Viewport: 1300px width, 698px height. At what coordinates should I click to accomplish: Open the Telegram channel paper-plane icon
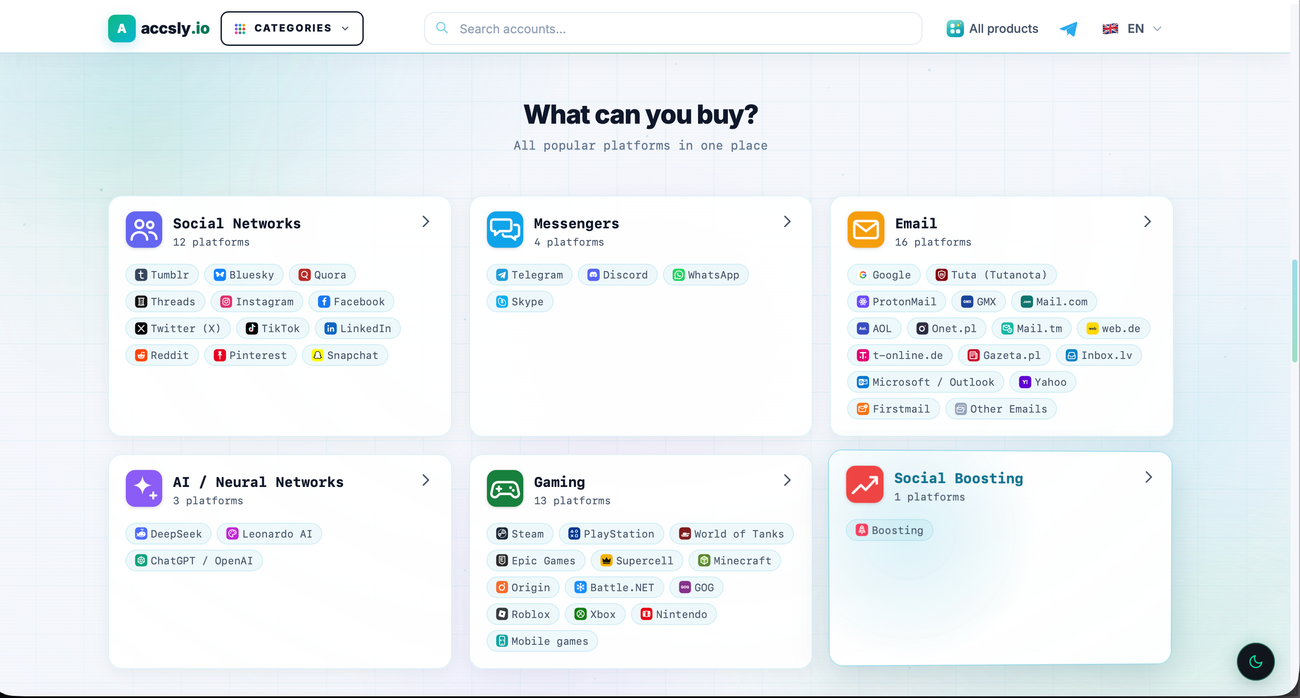1068,29
